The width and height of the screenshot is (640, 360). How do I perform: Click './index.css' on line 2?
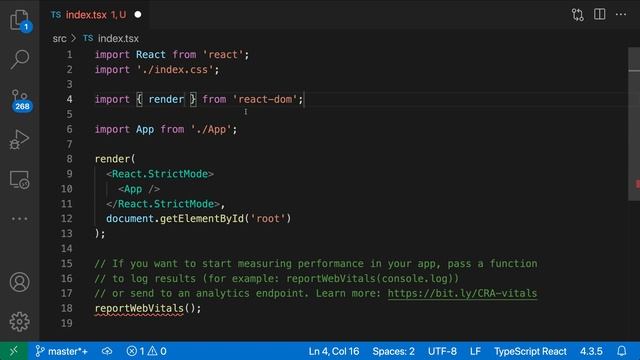(175, 70)
